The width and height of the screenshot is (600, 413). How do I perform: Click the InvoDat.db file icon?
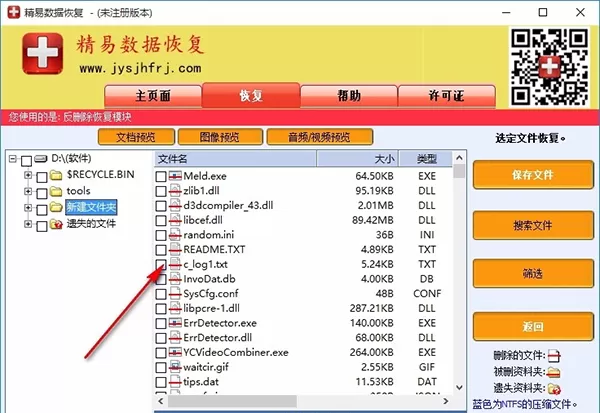[x=175, y=279]
